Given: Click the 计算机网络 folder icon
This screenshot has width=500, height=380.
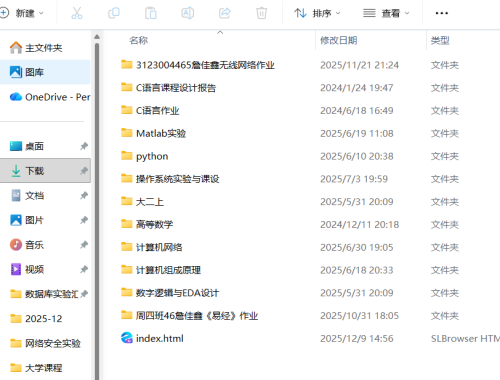Looking at the screenshot, I should coord(127,247).
